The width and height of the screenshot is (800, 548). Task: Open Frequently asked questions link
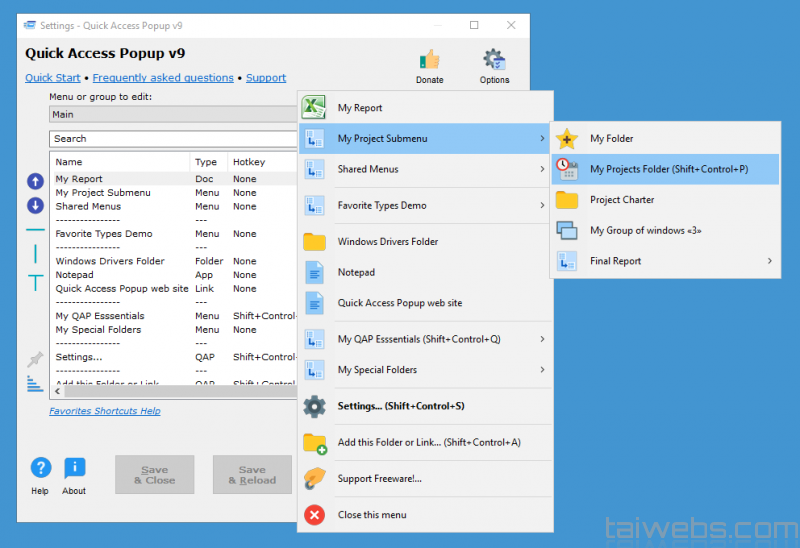163,78
